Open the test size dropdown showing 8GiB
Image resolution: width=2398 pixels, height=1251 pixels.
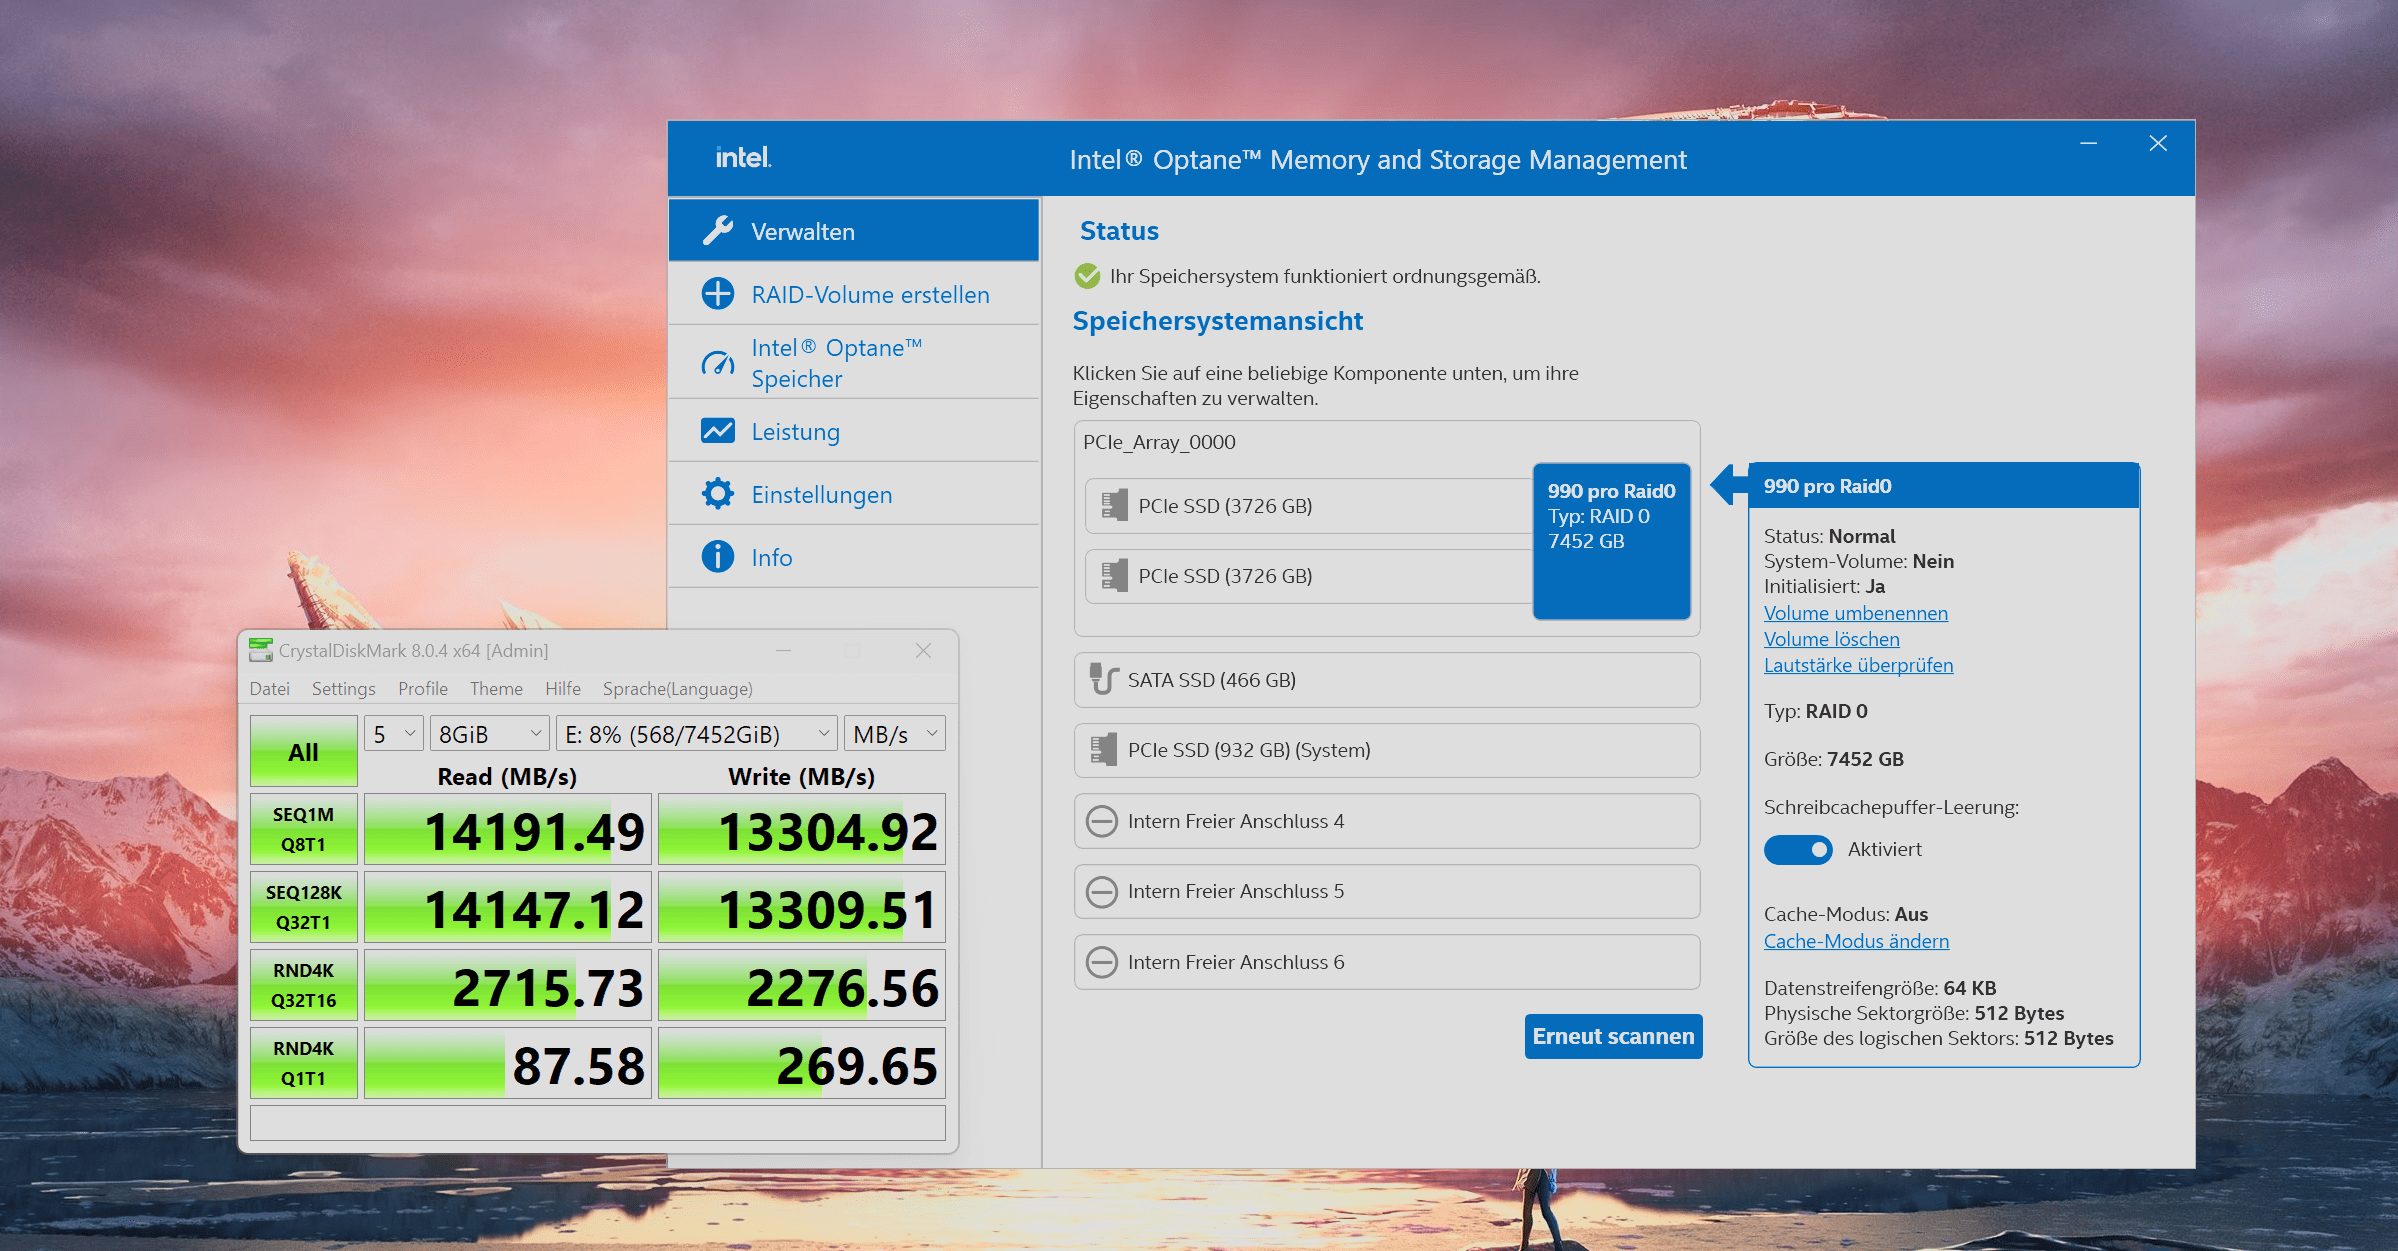(490, 734)
